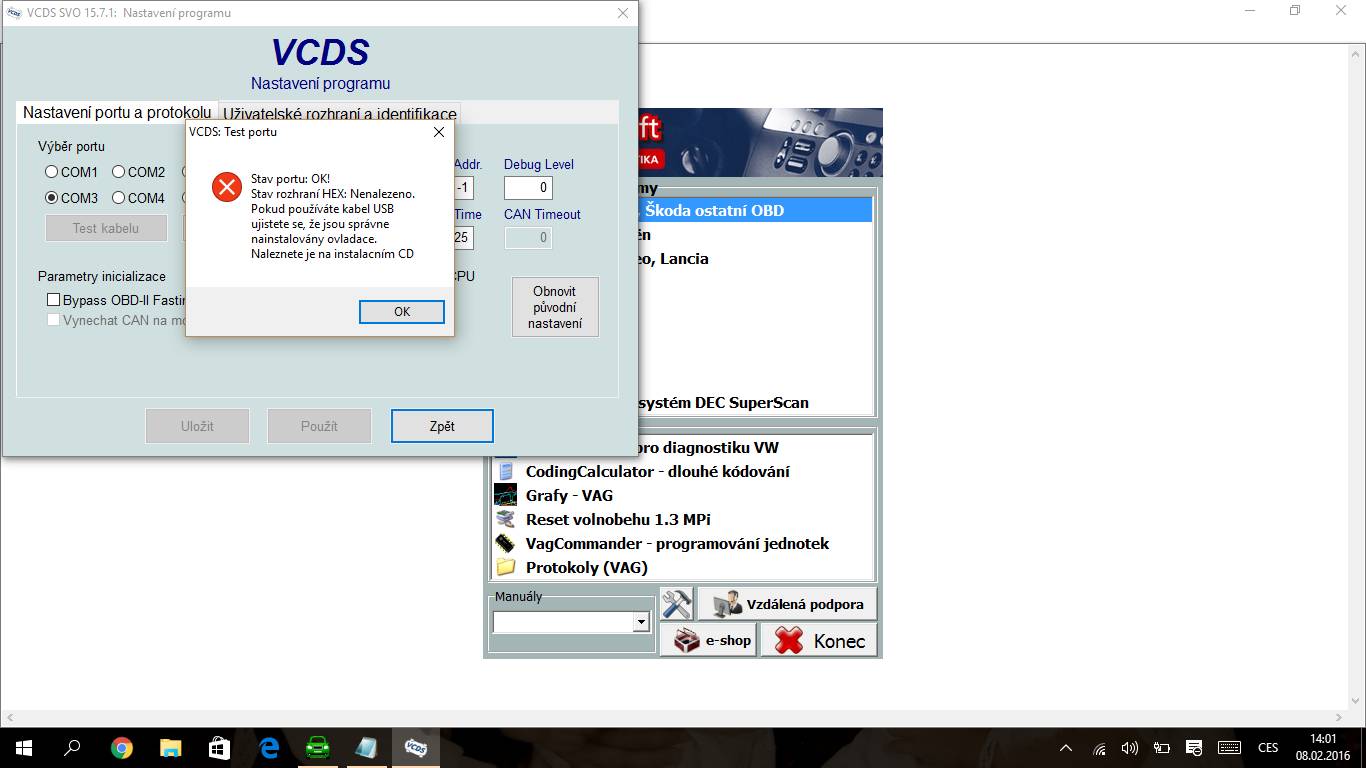Switch to the VCDS taskbar icon

click(415, 748)
